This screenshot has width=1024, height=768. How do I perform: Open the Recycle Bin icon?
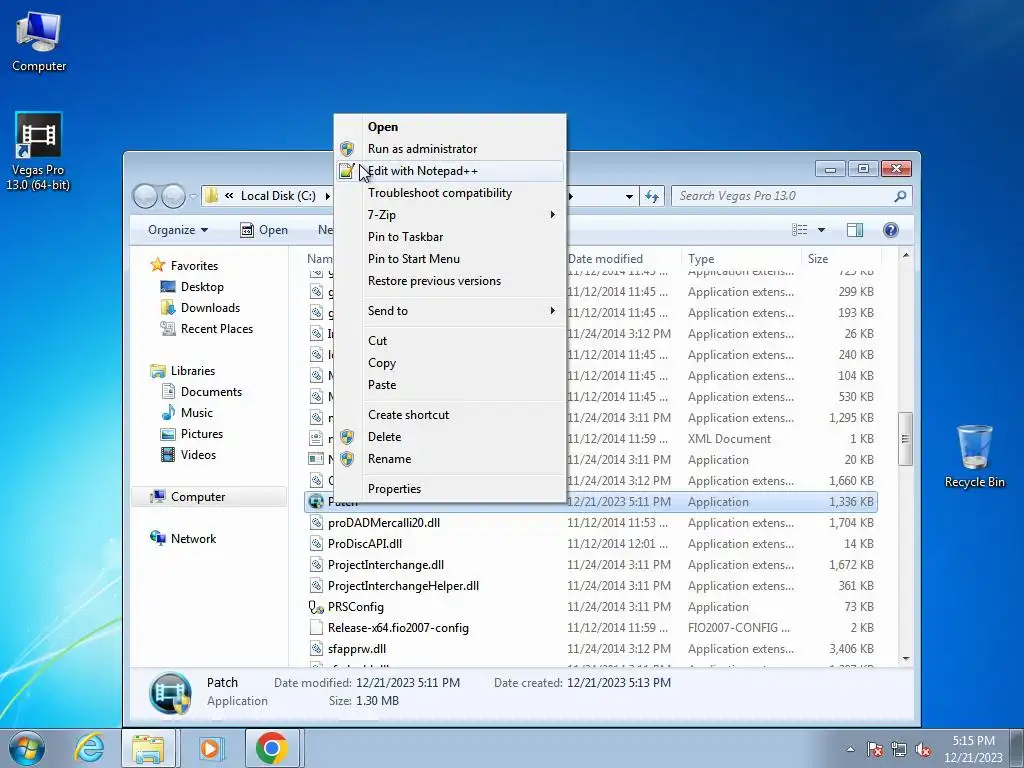point(974,456)
